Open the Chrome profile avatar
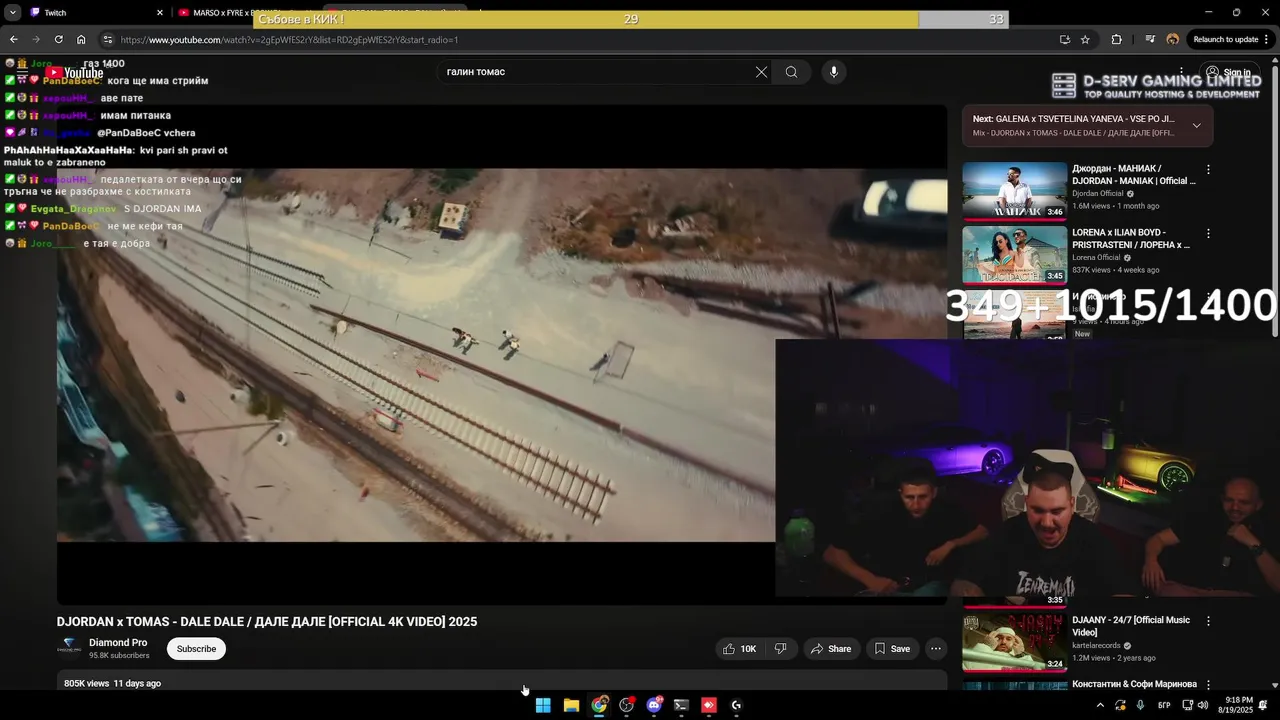The height and width of the screenshot is (720, 1280). (x=1173, y=40)
